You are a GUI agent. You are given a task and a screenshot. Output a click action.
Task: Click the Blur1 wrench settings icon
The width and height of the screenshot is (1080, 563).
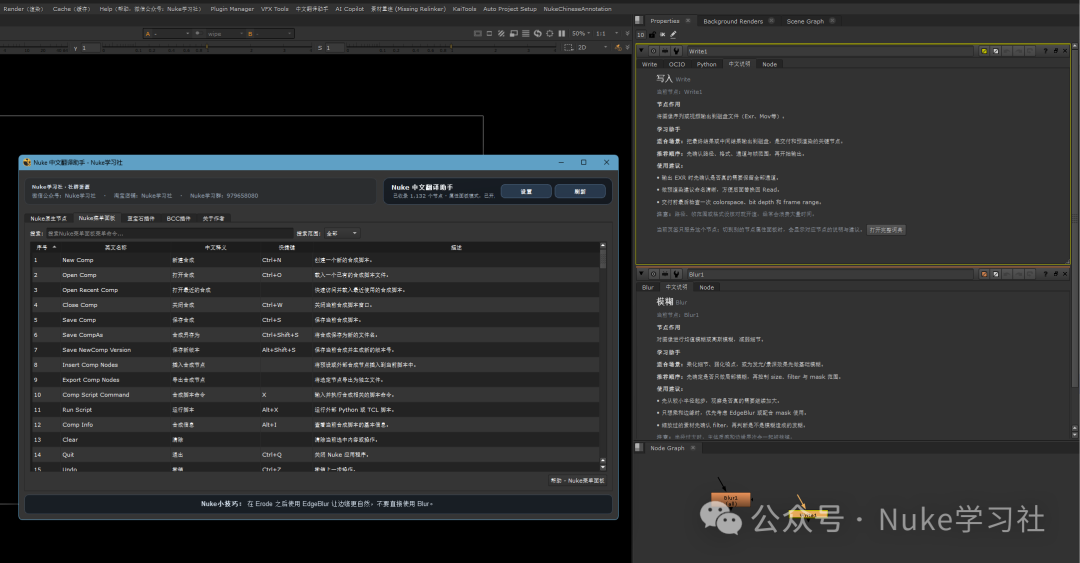[x=676, y=274]
